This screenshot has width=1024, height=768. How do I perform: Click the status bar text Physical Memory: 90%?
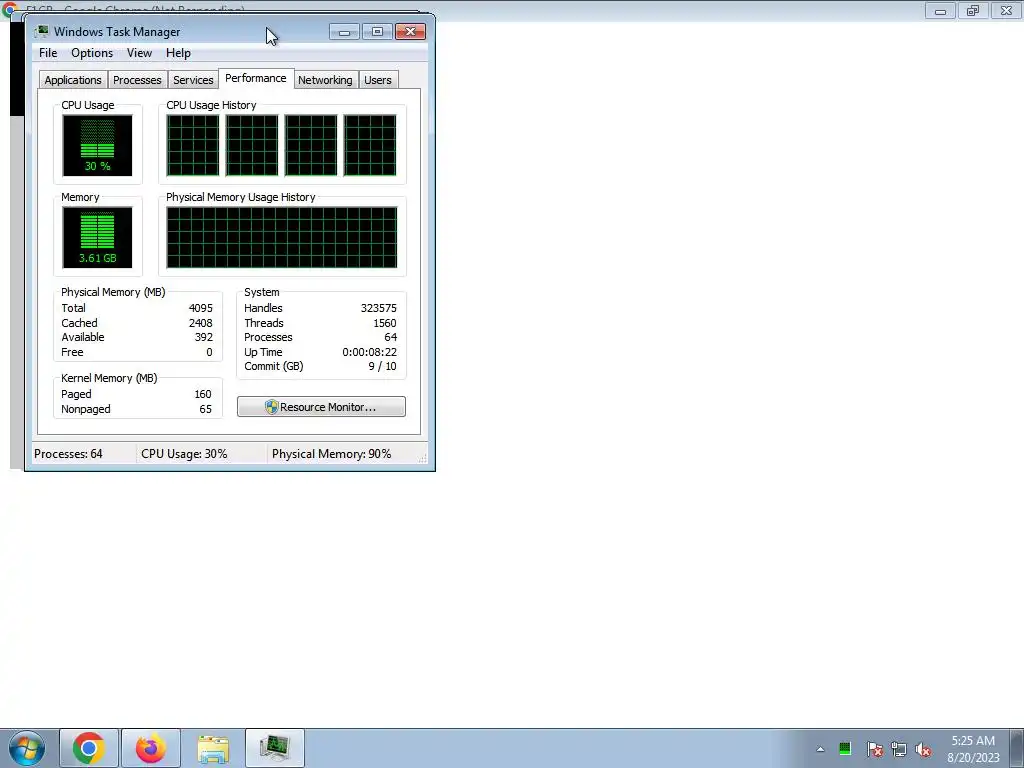coord(332,454)
